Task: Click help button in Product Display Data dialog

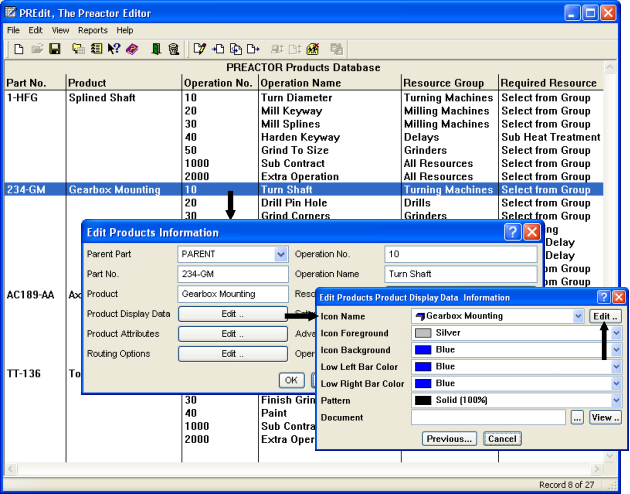Action: click(603, 297)
